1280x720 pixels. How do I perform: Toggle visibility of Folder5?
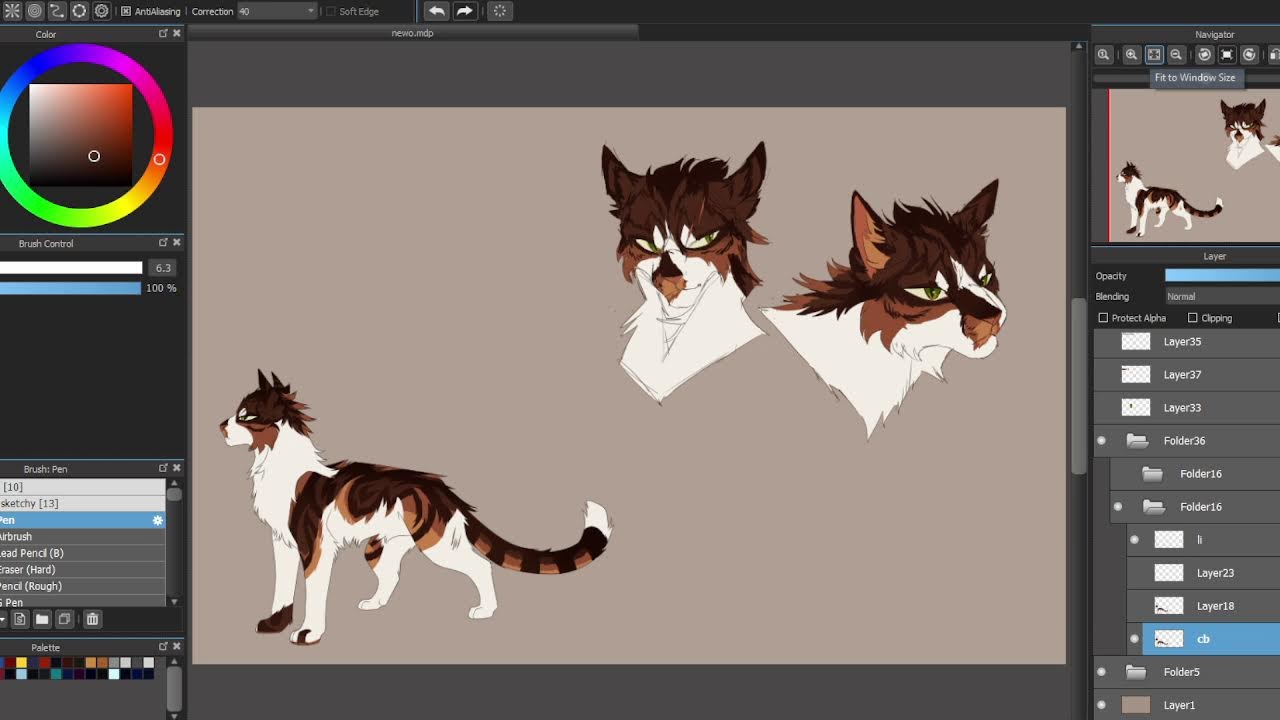[1101, 672]
